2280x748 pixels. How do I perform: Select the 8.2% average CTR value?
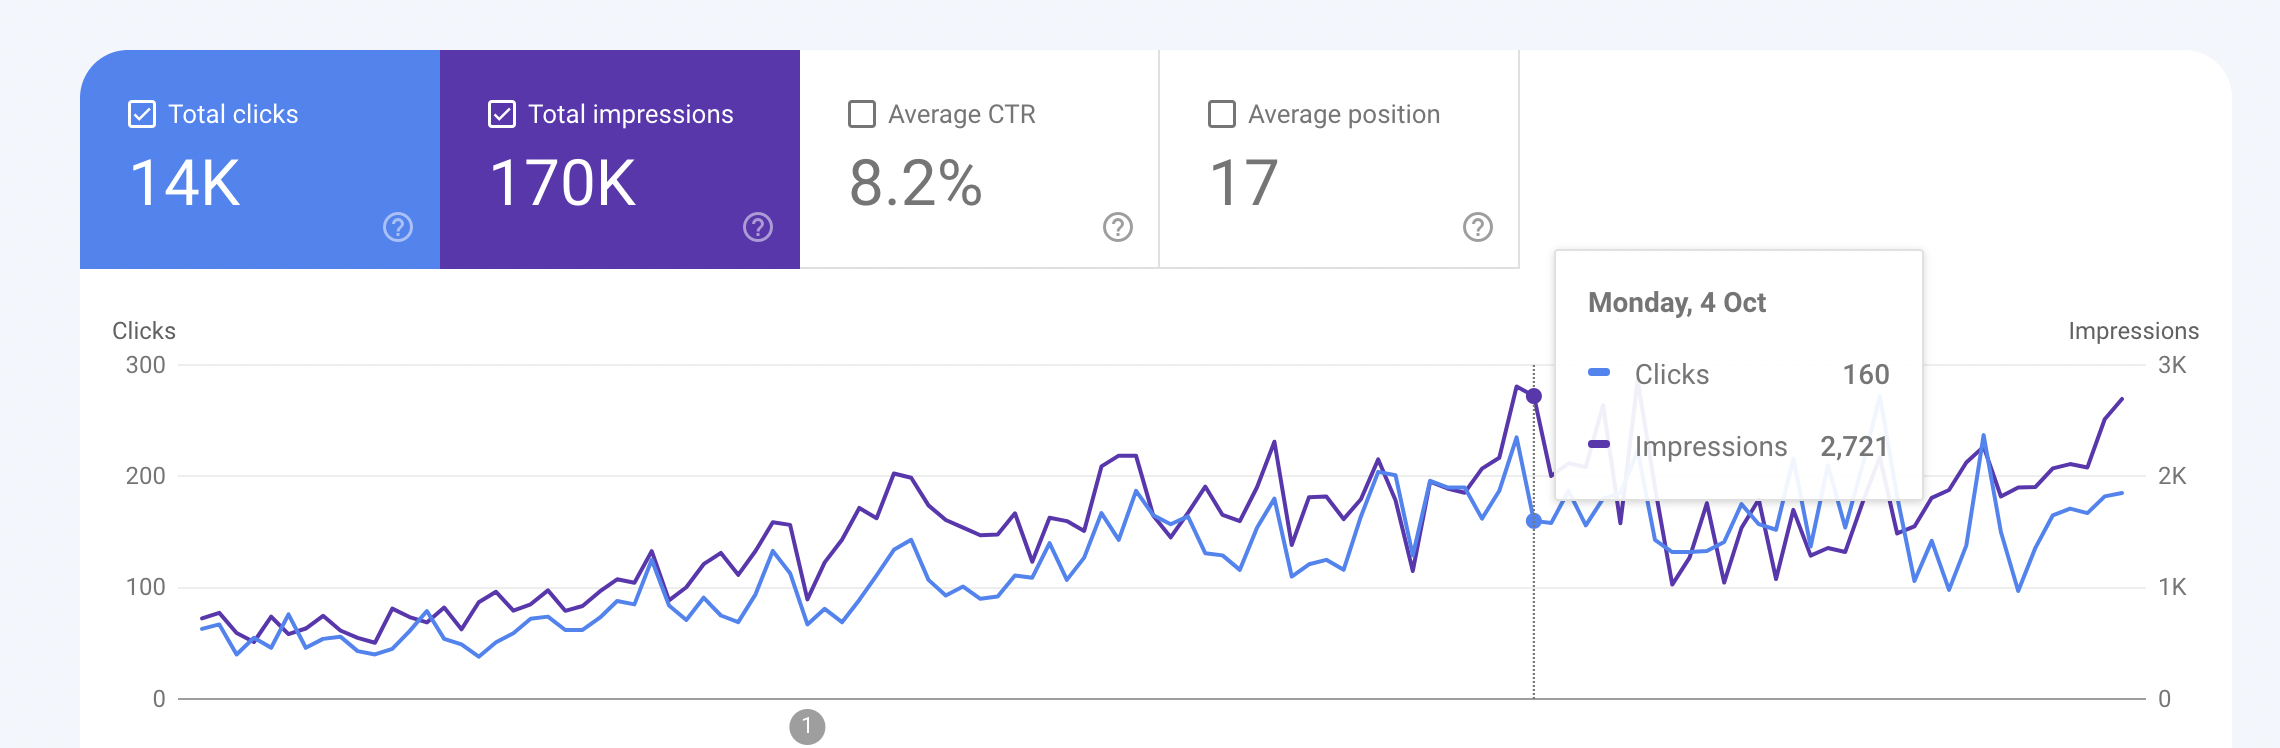click(915, 184)
